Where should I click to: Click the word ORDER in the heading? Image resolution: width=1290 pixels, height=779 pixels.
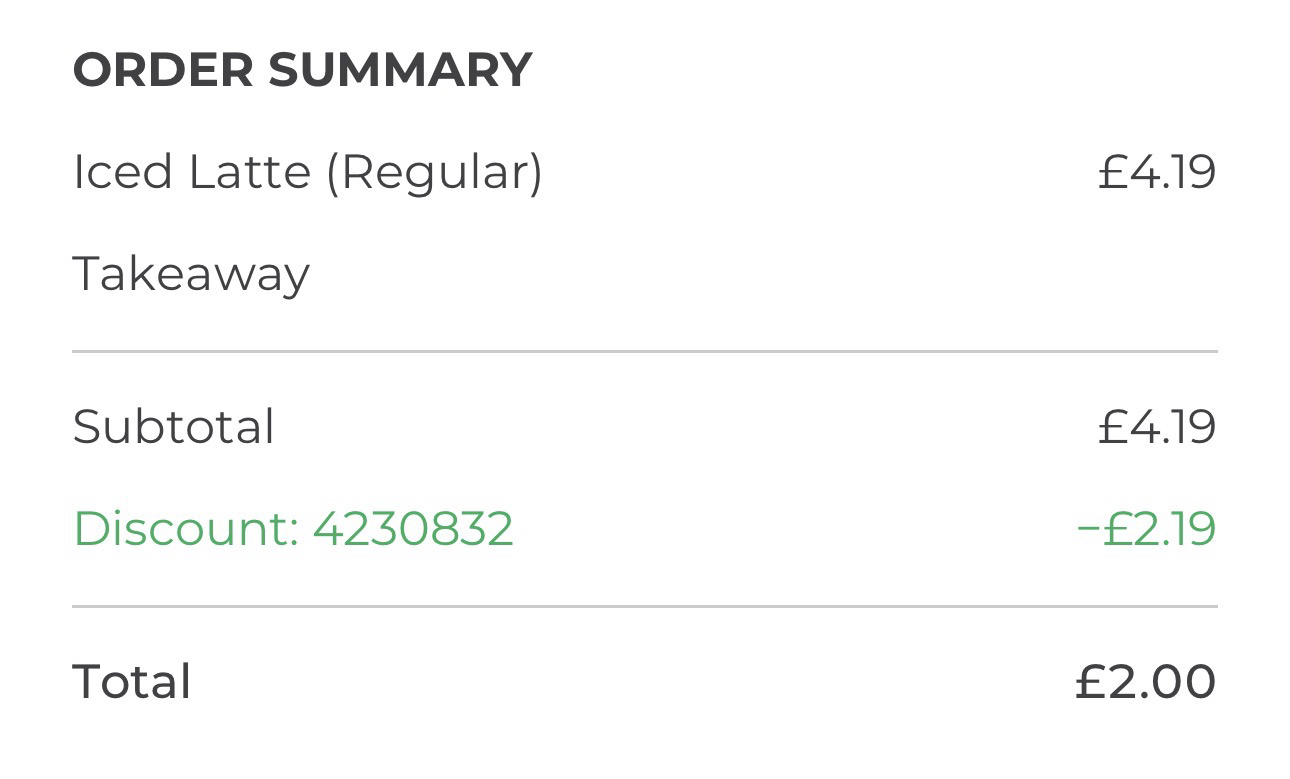pyautogui.click(x=163, y=70)
